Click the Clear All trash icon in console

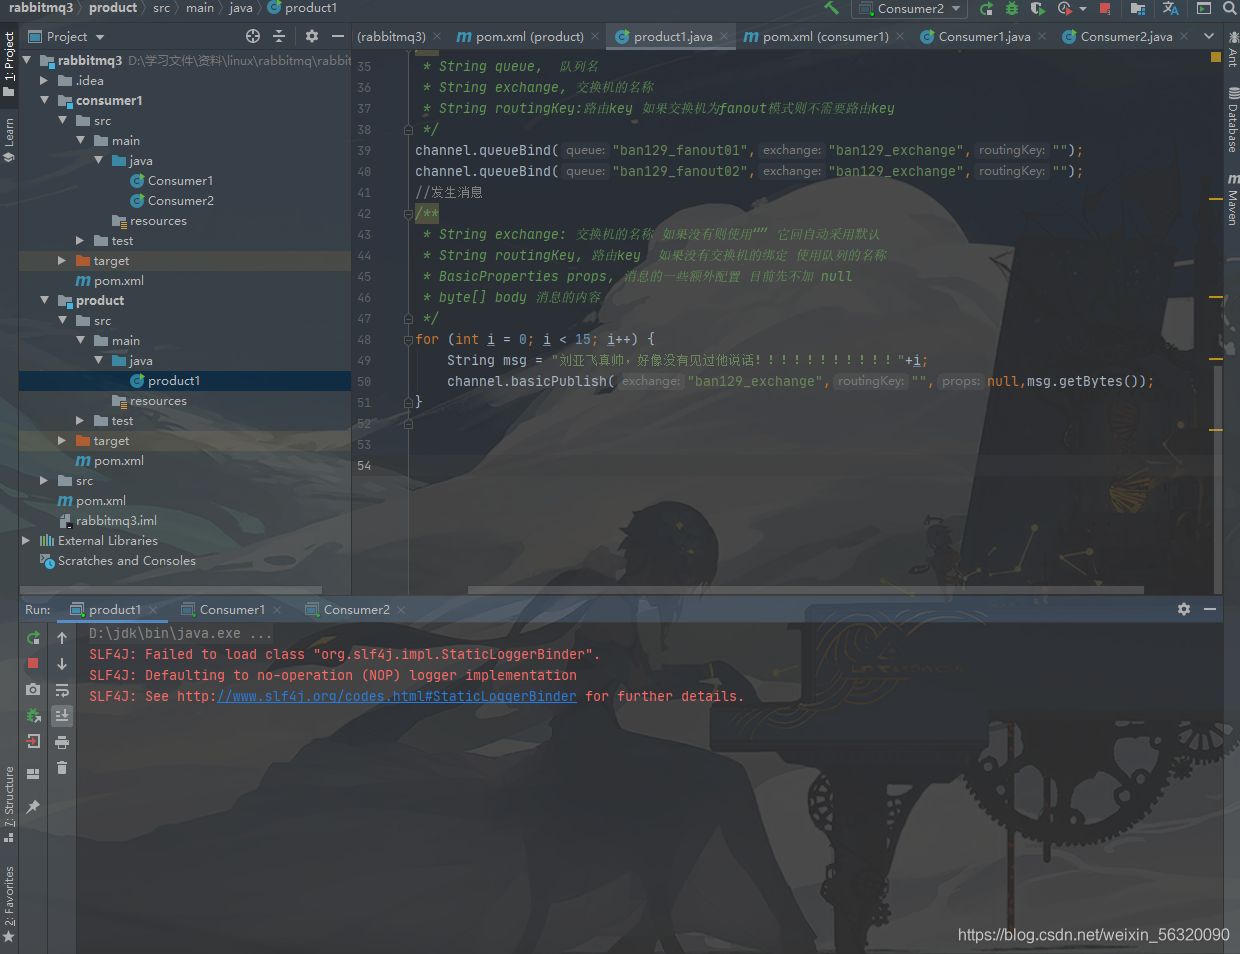coord(62,767)
